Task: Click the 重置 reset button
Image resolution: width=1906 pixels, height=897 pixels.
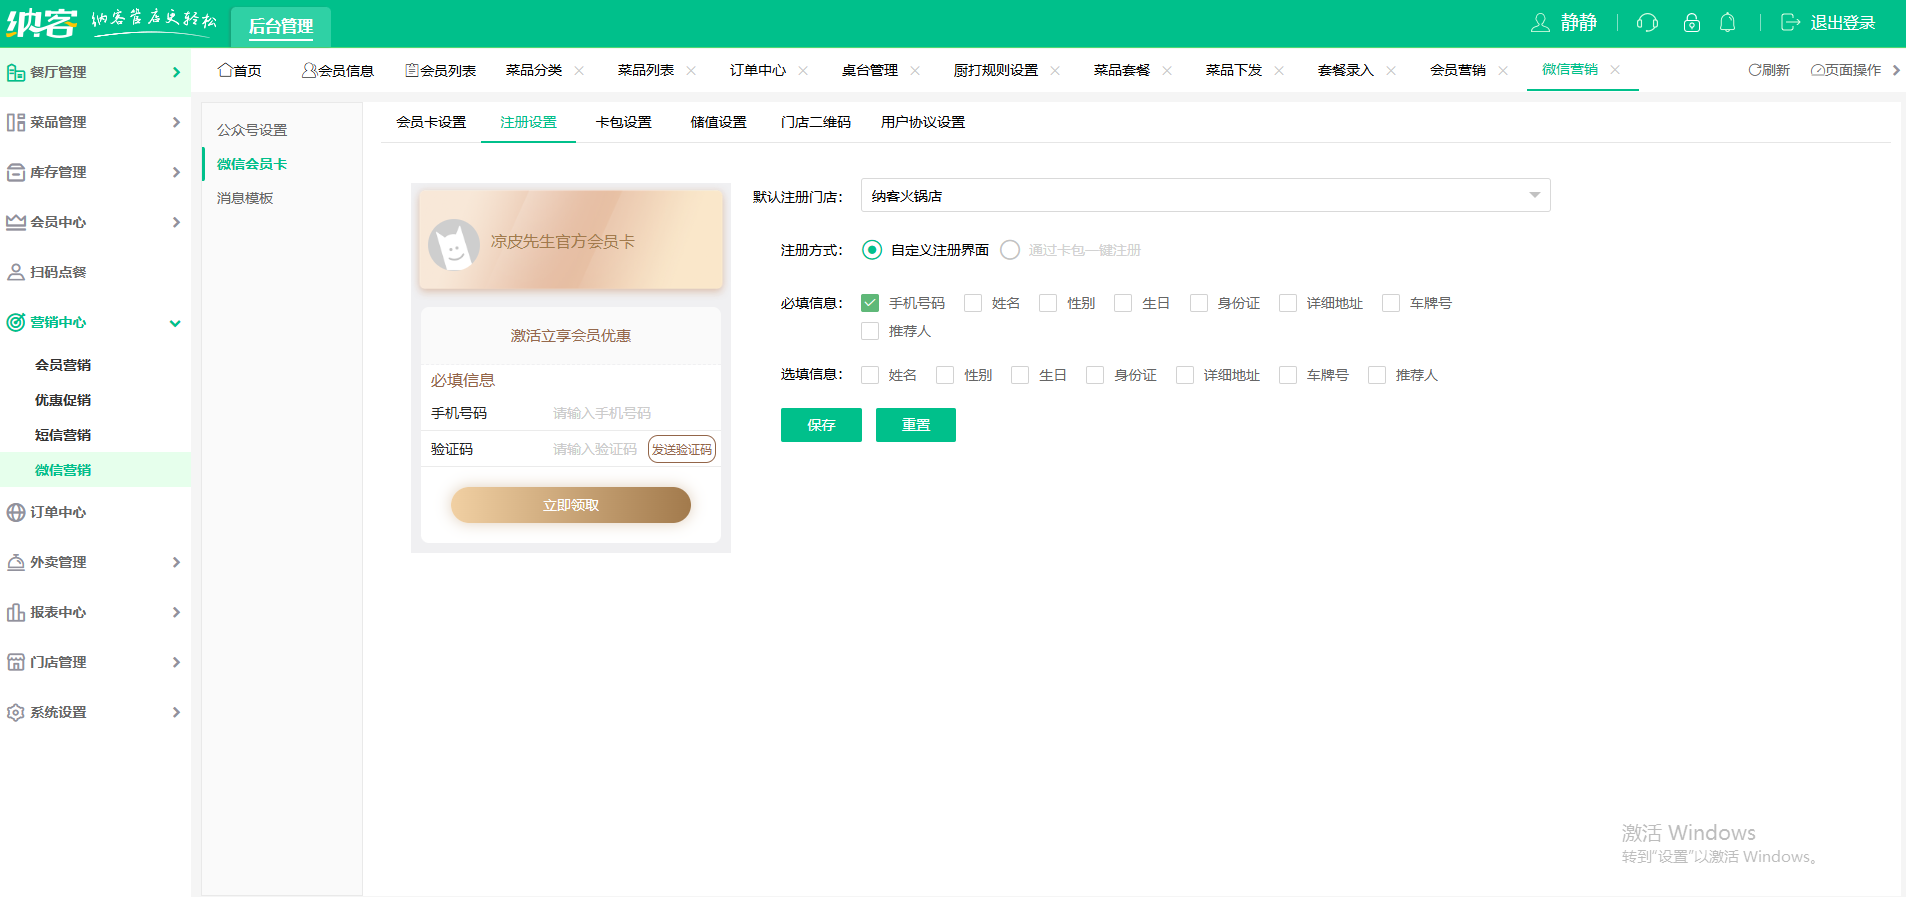Action: click(915, 425)
